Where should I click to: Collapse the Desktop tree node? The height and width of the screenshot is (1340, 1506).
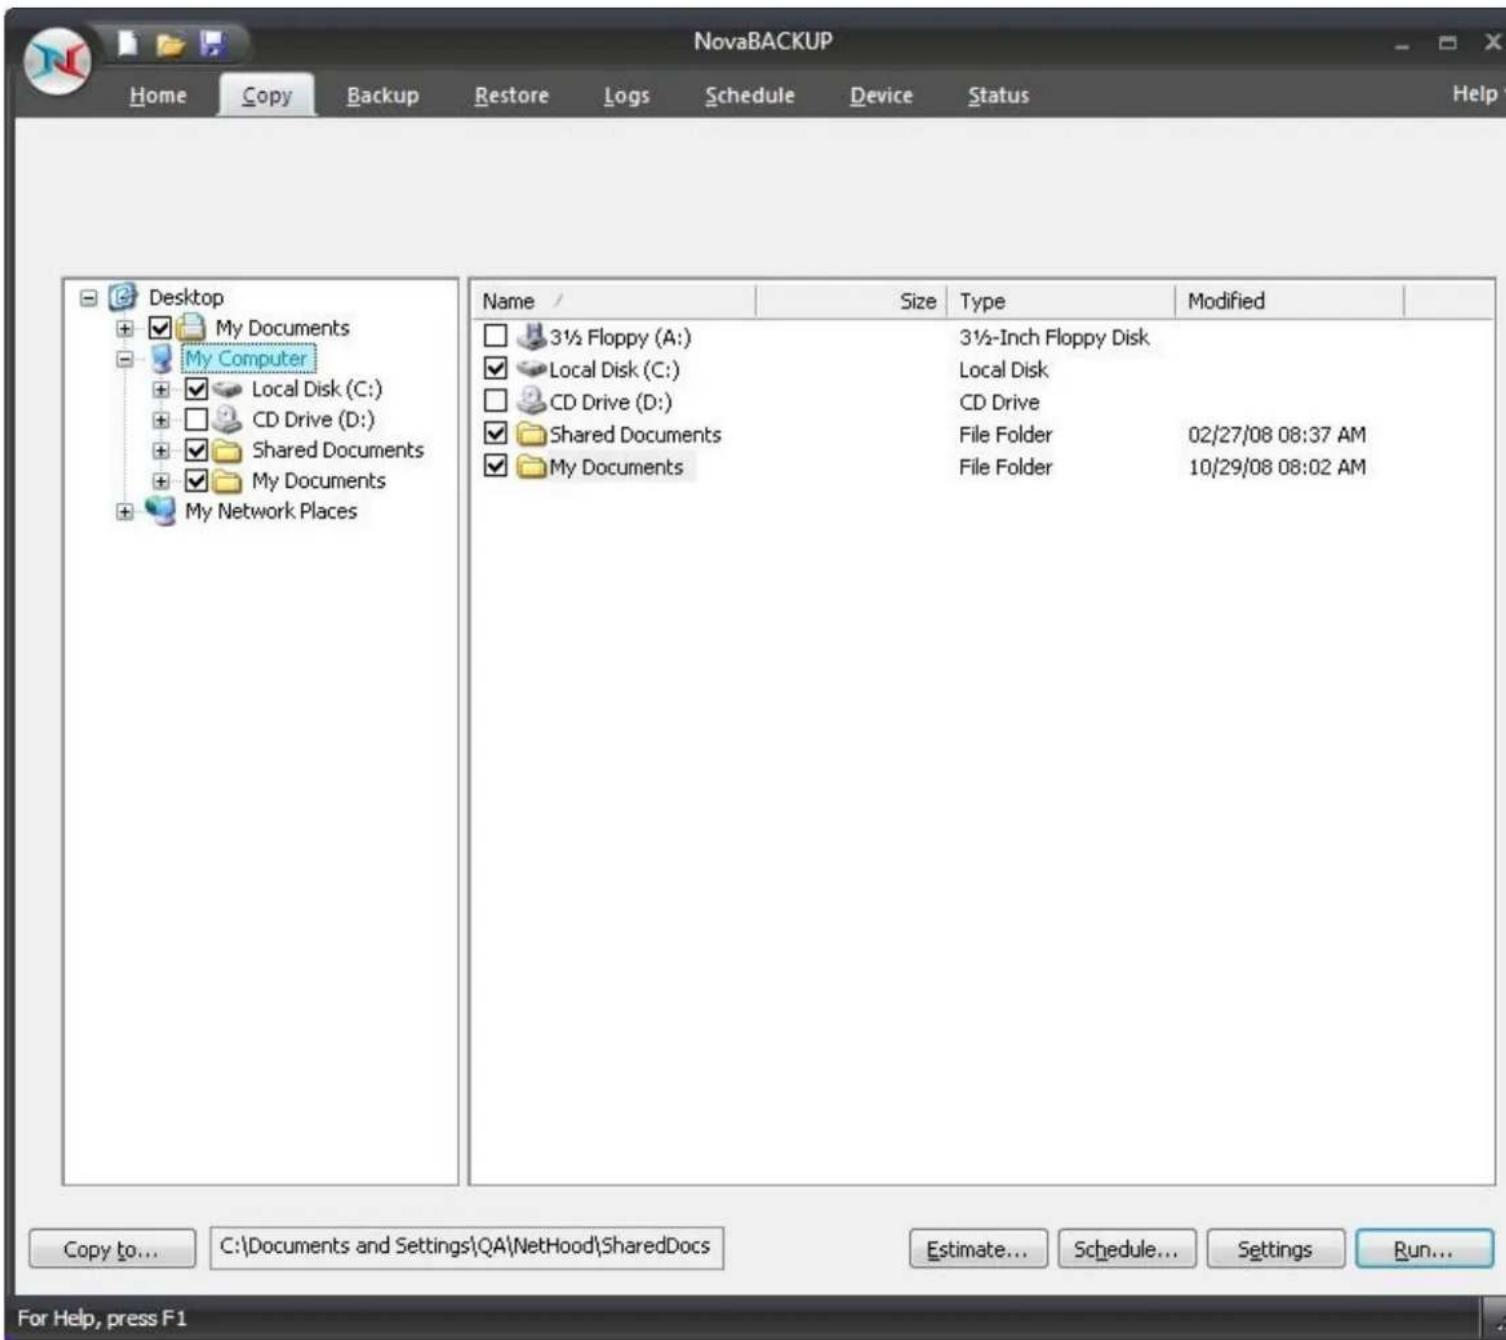pyautogui.click(x=89, y=298)
